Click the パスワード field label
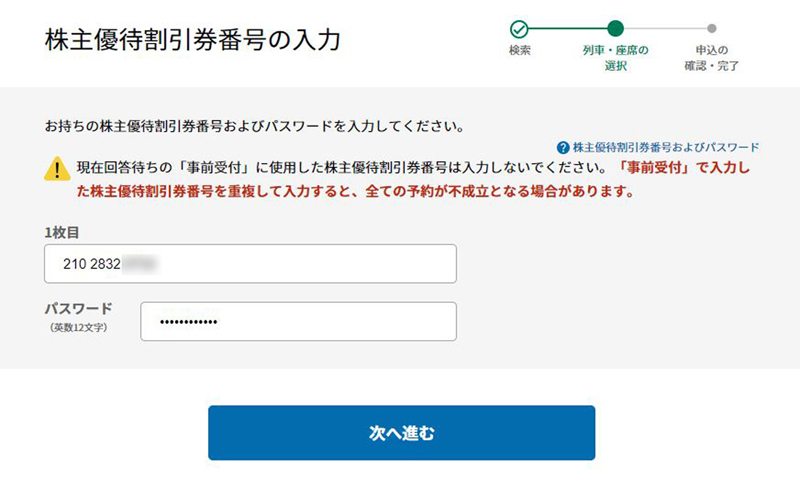The image size is (800, 498). [79, 309]
